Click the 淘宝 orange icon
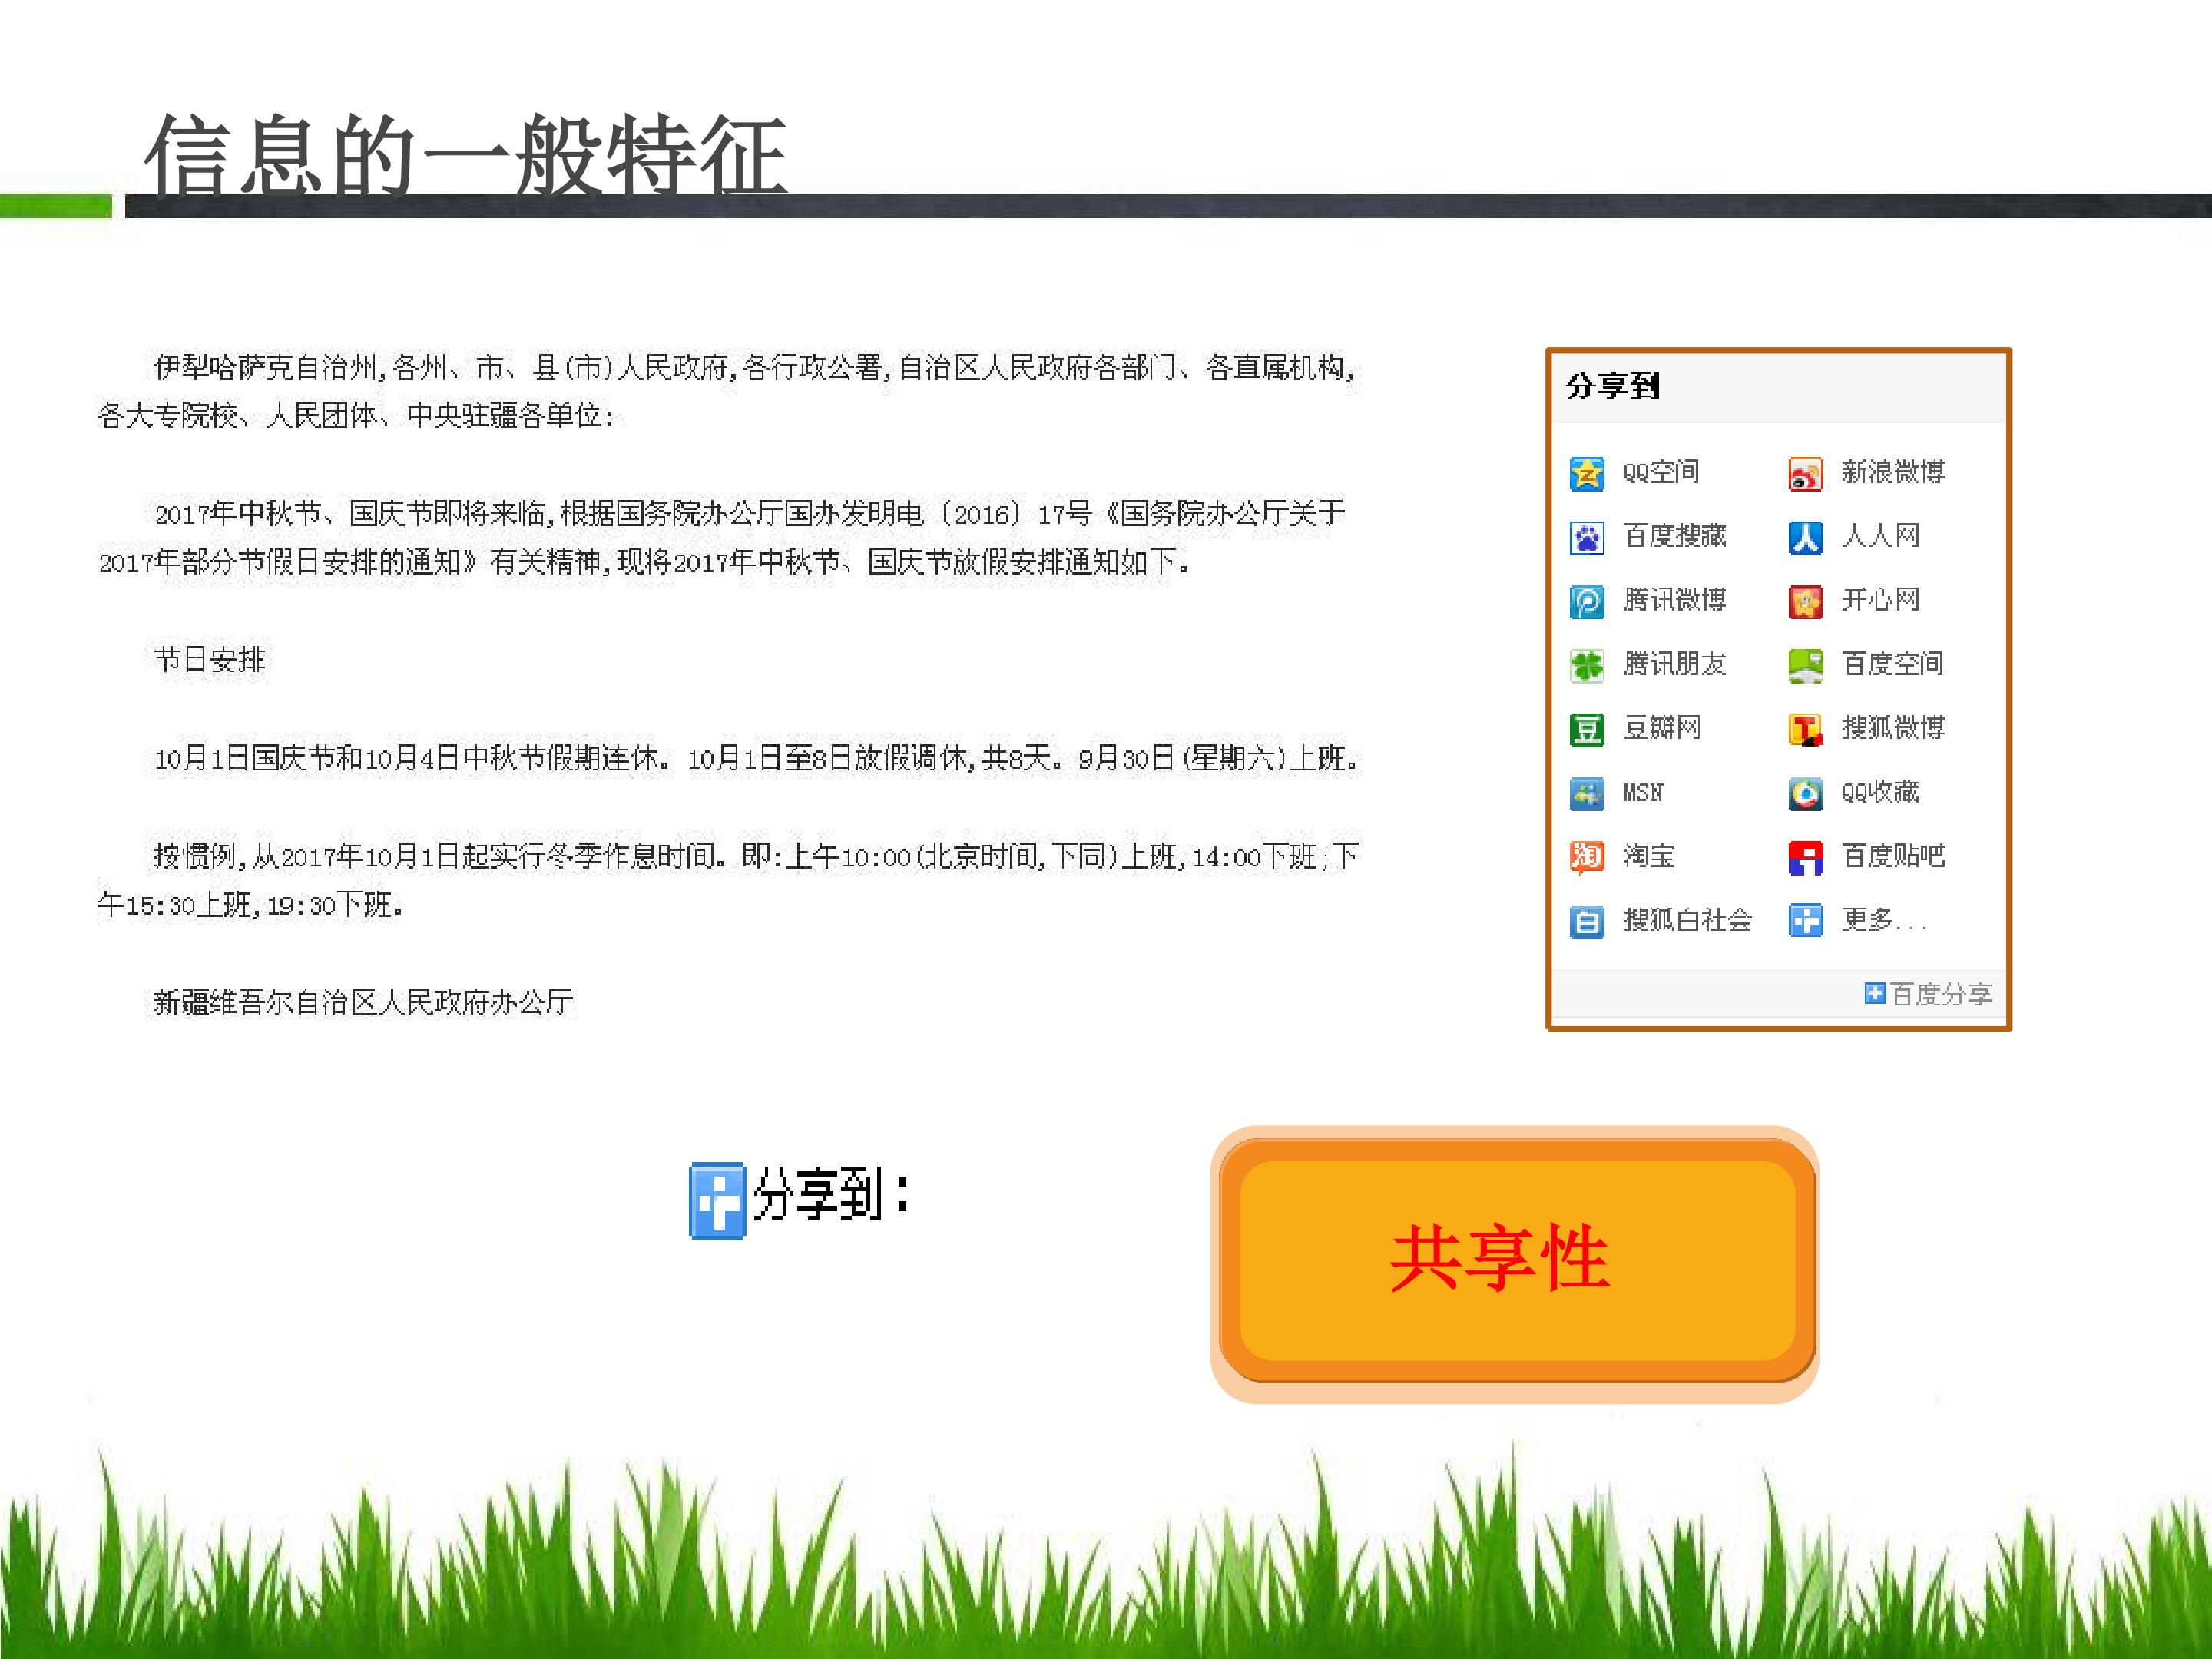The height and width of the screenshot is (1659, 2212). [x=1586, y=857]
